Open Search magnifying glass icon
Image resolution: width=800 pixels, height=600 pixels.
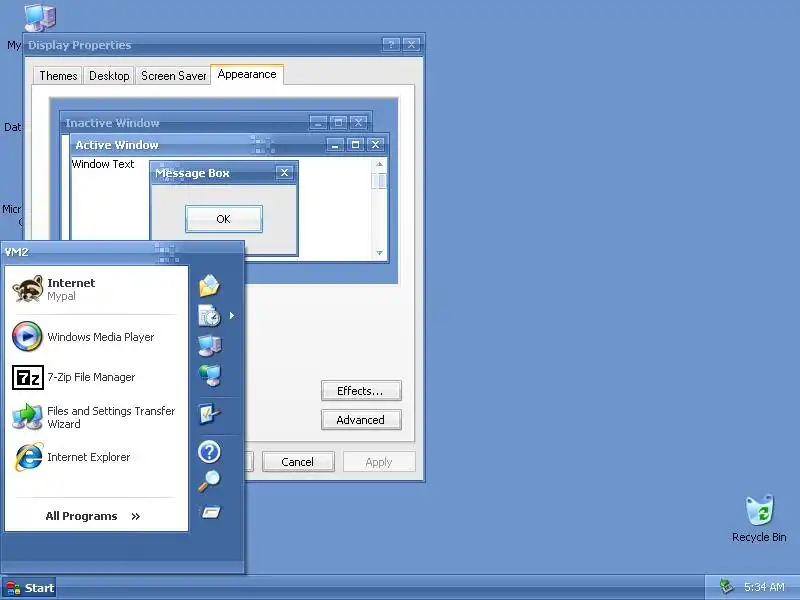click(209, 481)
